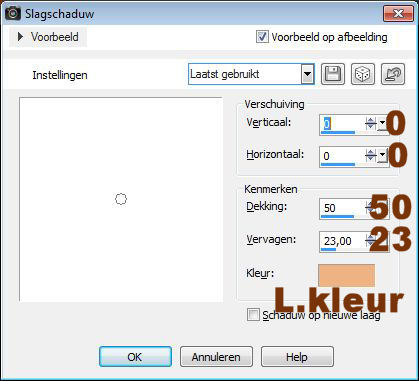This screenshot has width=419, height=381.
Task: Toggle Voorbeeld op afbeelding checkbox
Action: pyautogui.click(x=262, y=37)
